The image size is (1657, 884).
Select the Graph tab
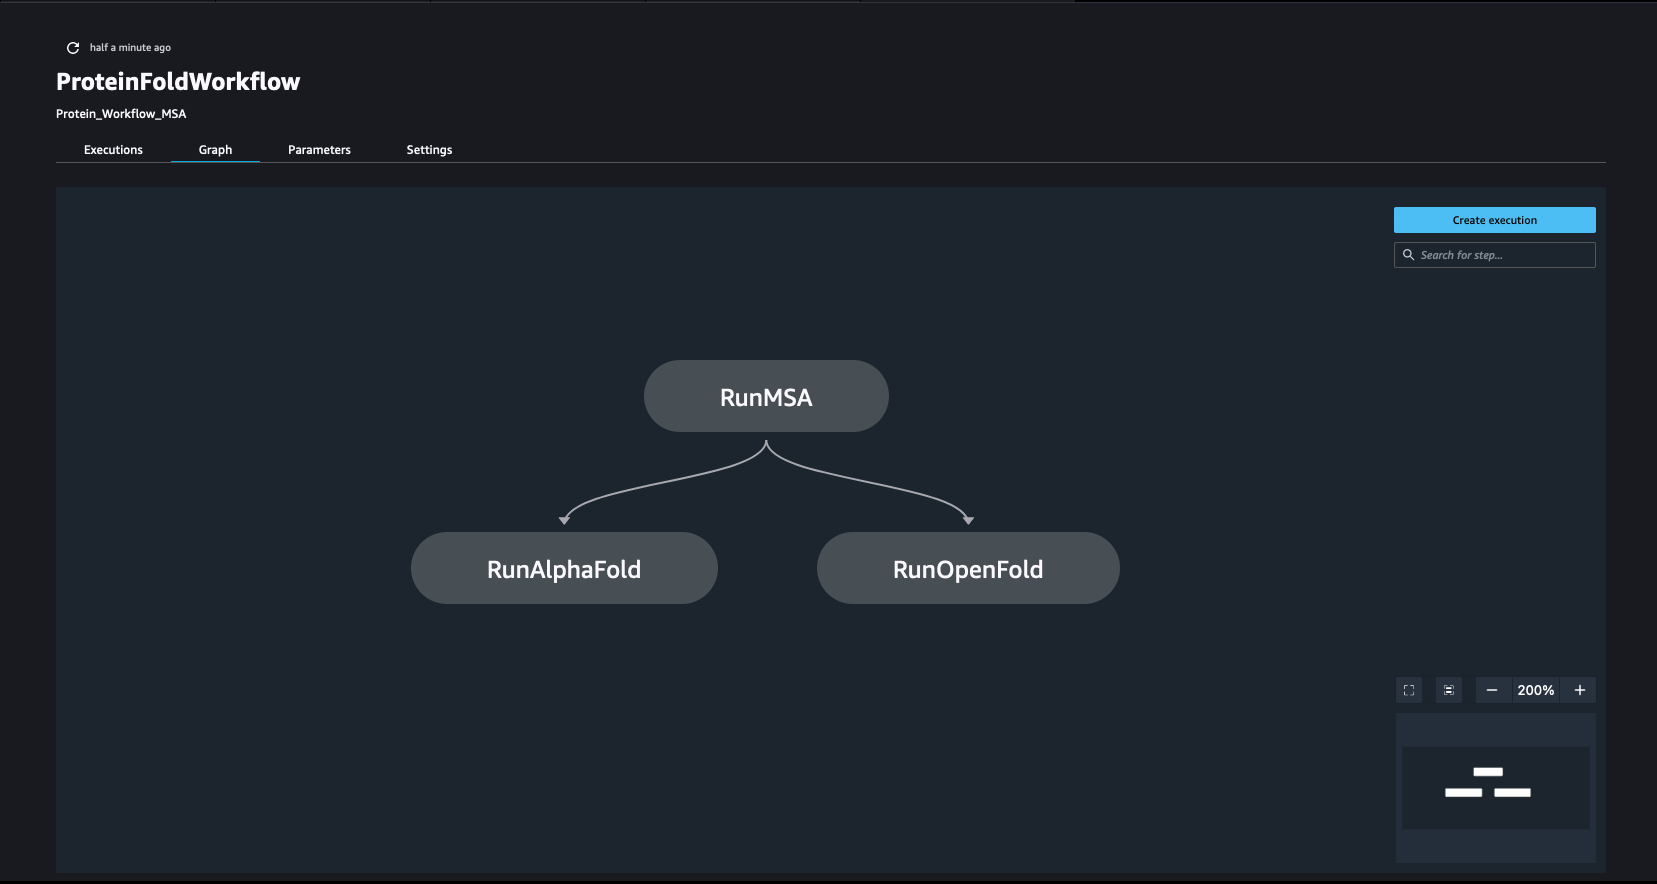215,150
